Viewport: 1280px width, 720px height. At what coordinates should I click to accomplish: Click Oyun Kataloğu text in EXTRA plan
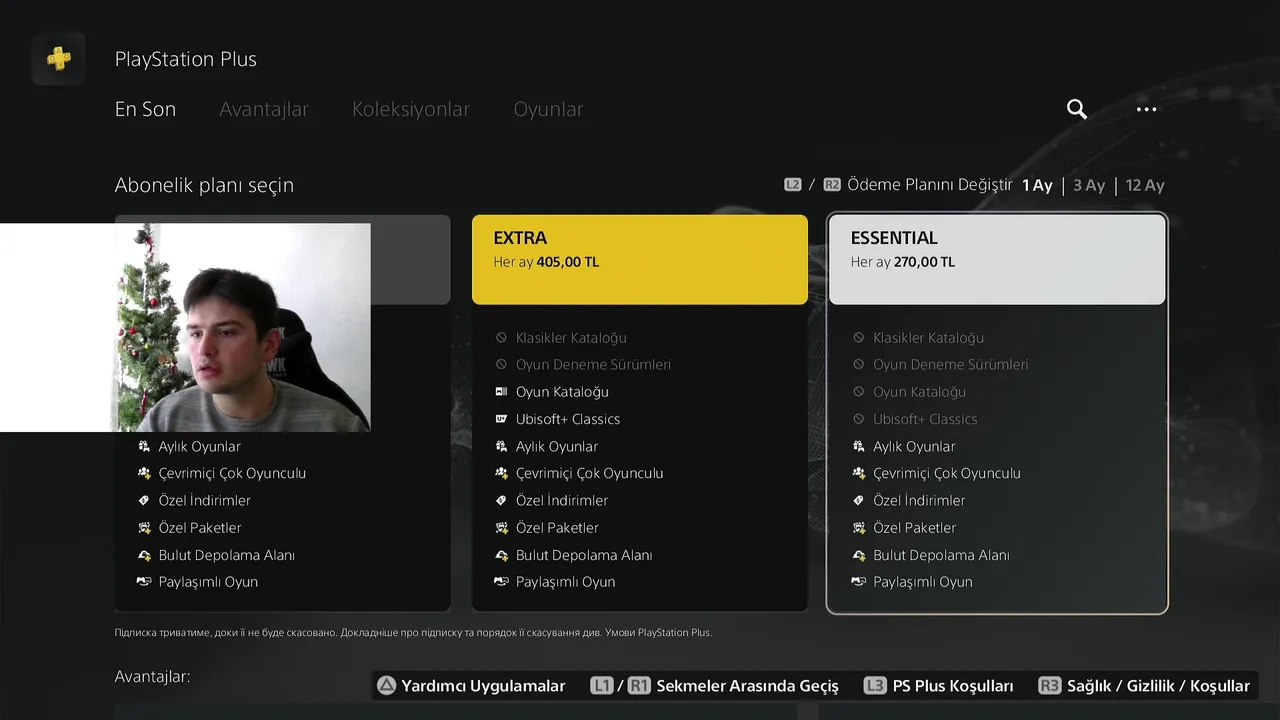562,392
